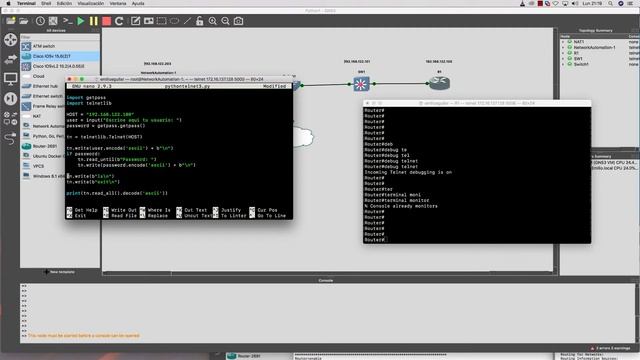The height and width of the screenshot is (360, 640).
Task: Open the Ventana menu
Action: click(x=118, y=3)
